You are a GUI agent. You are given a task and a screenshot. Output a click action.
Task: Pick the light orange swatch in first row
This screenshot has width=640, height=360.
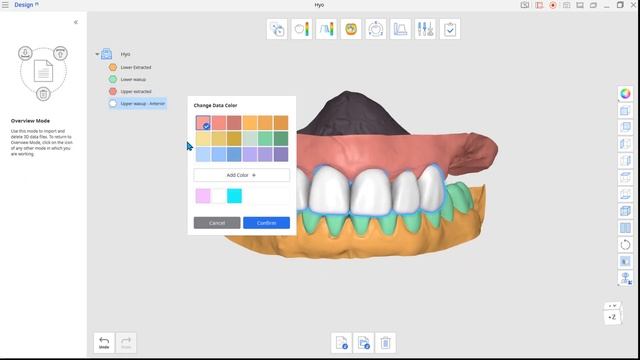point(250,123)
